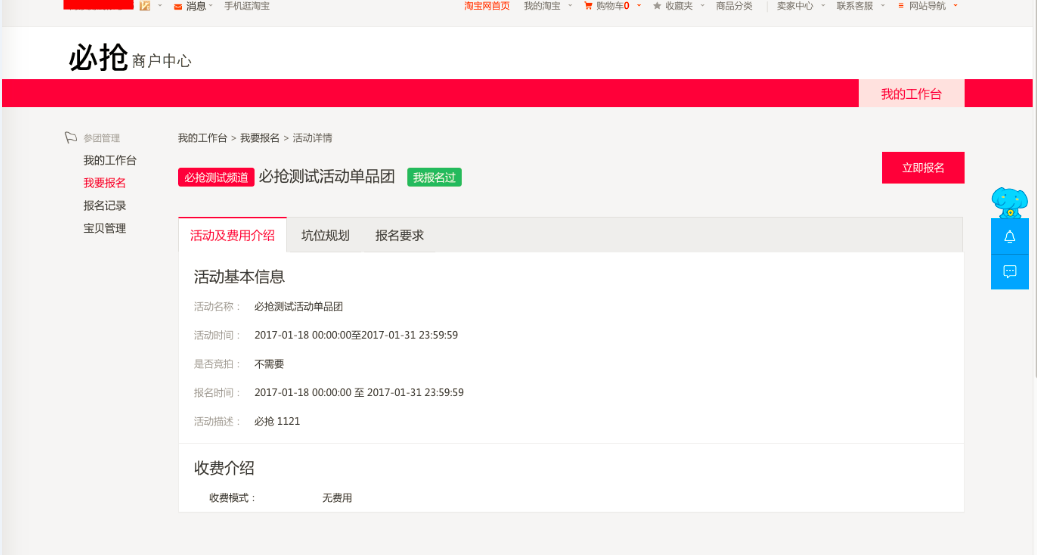Click the bell notification icon

(1009, 236)
